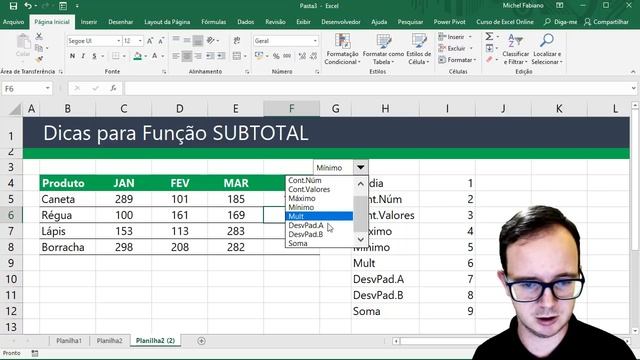This screenshot has width=640, height=360.
Task: Add a new sheet with plus button
Action: [x=201, y=341]
